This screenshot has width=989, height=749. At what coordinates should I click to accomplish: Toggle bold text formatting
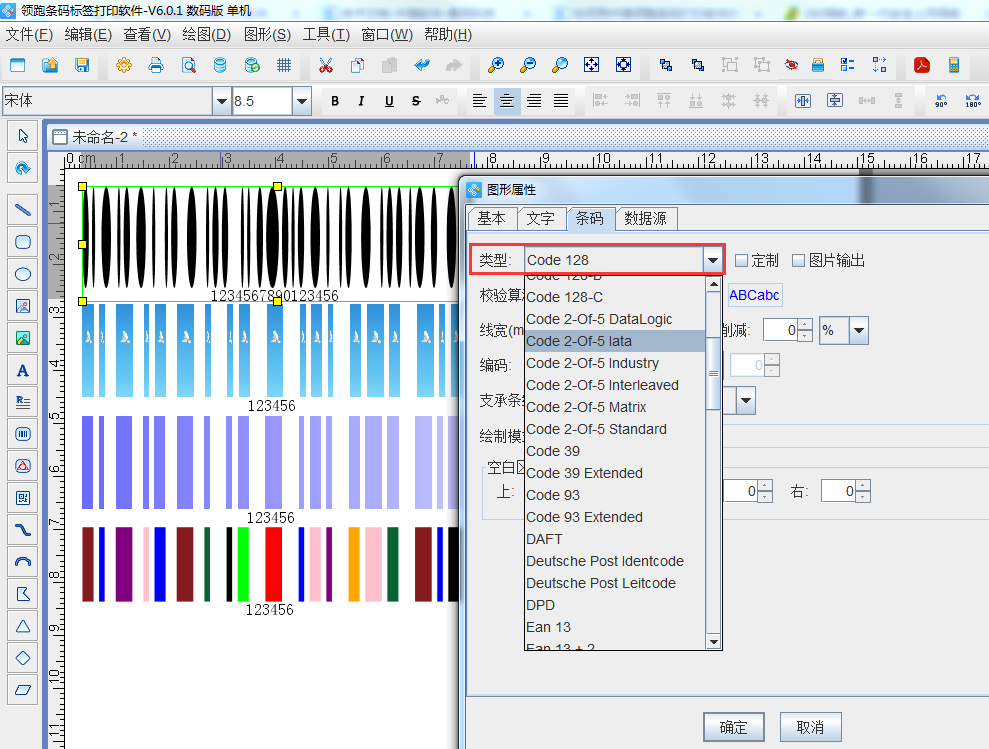tap(335, 101)
